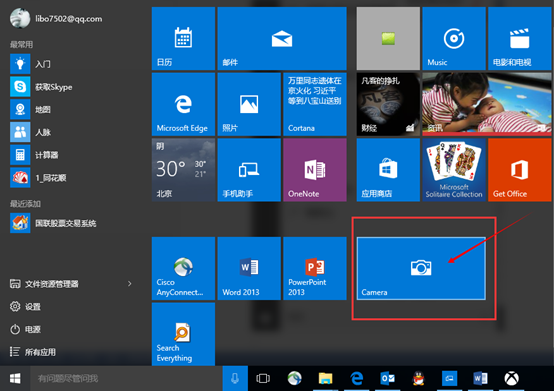Image resolution: width=554 pixels, height=391 pixels.
Task: Show All apps (所有应用)
Action: 33,352
